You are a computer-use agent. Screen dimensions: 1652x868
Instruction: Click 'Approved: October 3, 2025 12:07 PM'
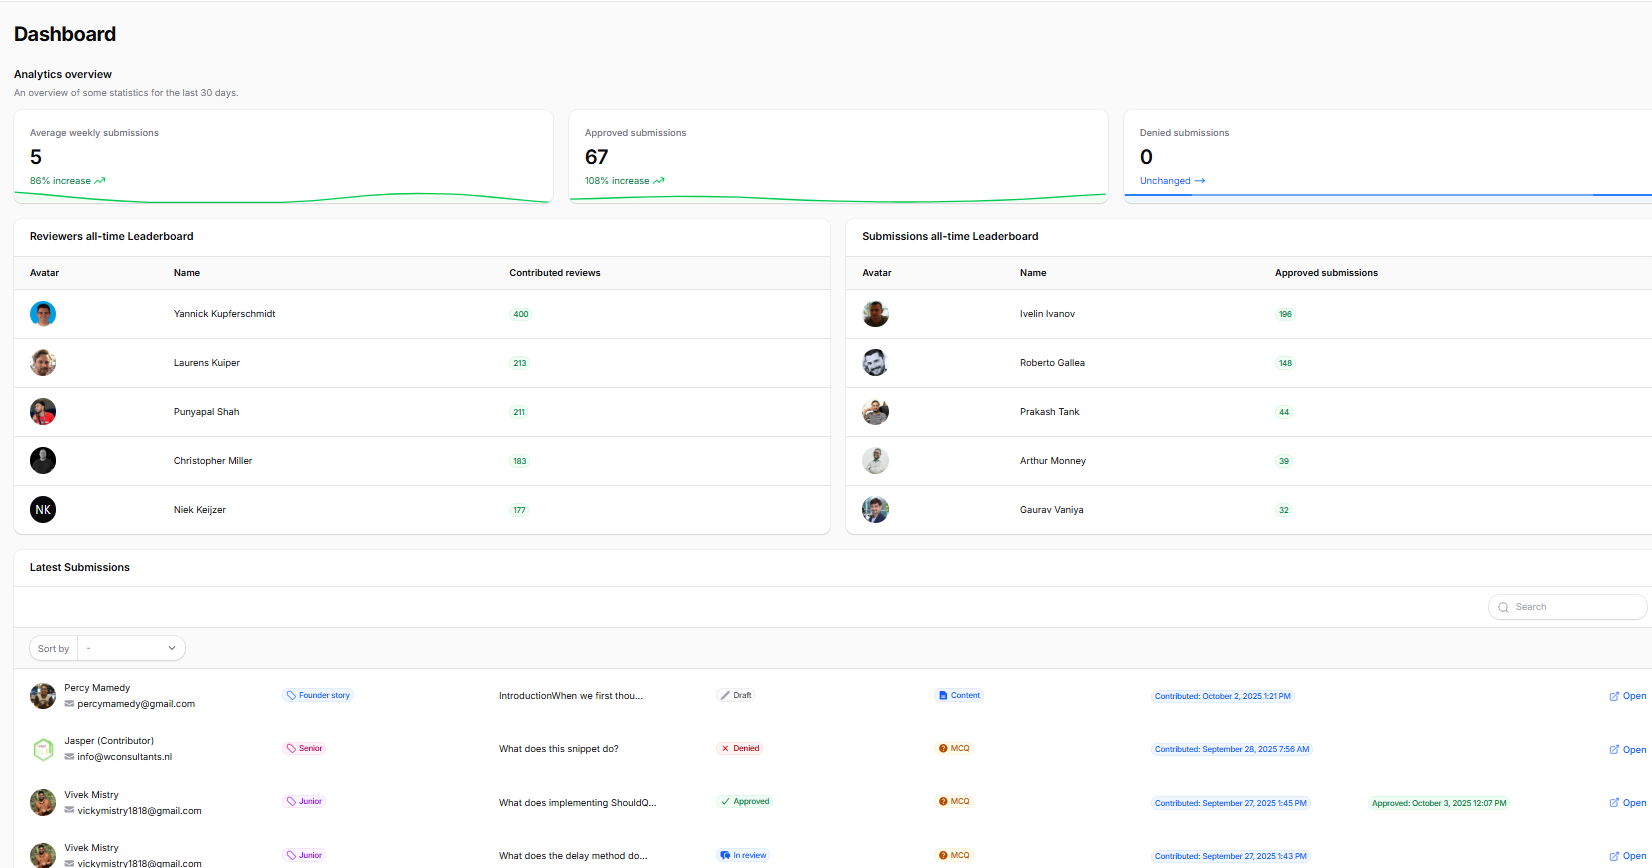click(1439, 803)
